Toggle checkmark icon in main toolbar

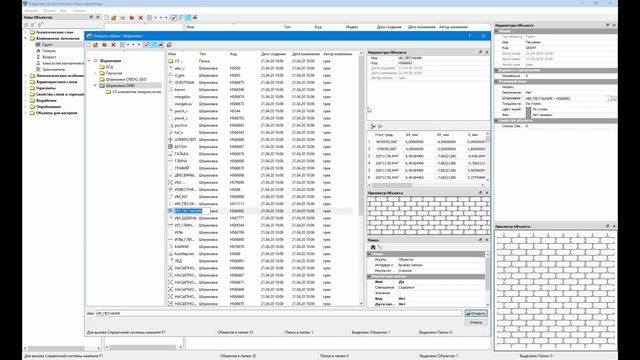click(x=173, y=18)
